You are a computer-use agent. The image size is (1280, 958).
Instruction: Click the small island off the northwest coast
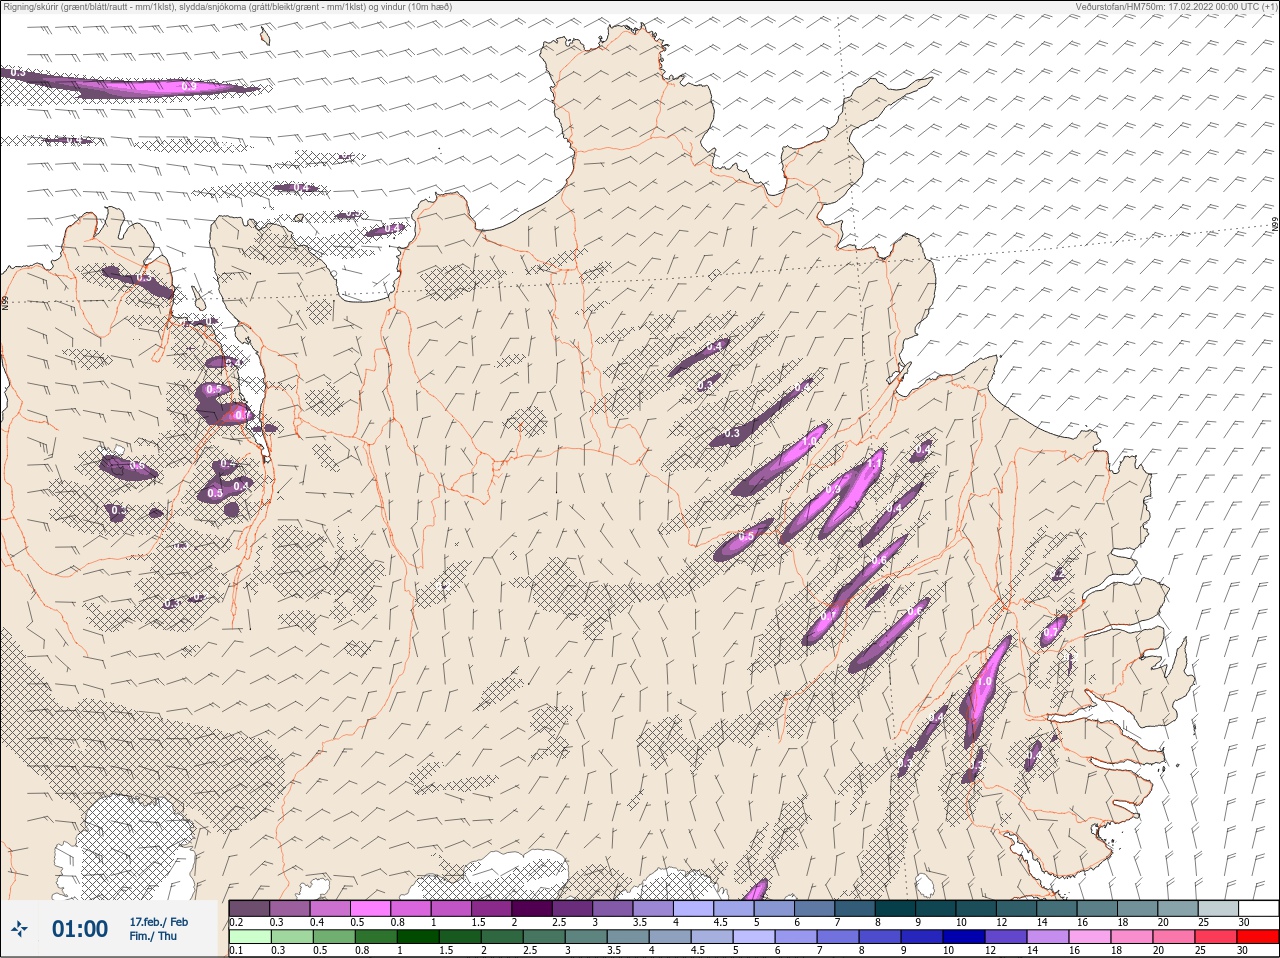point(265,36)
